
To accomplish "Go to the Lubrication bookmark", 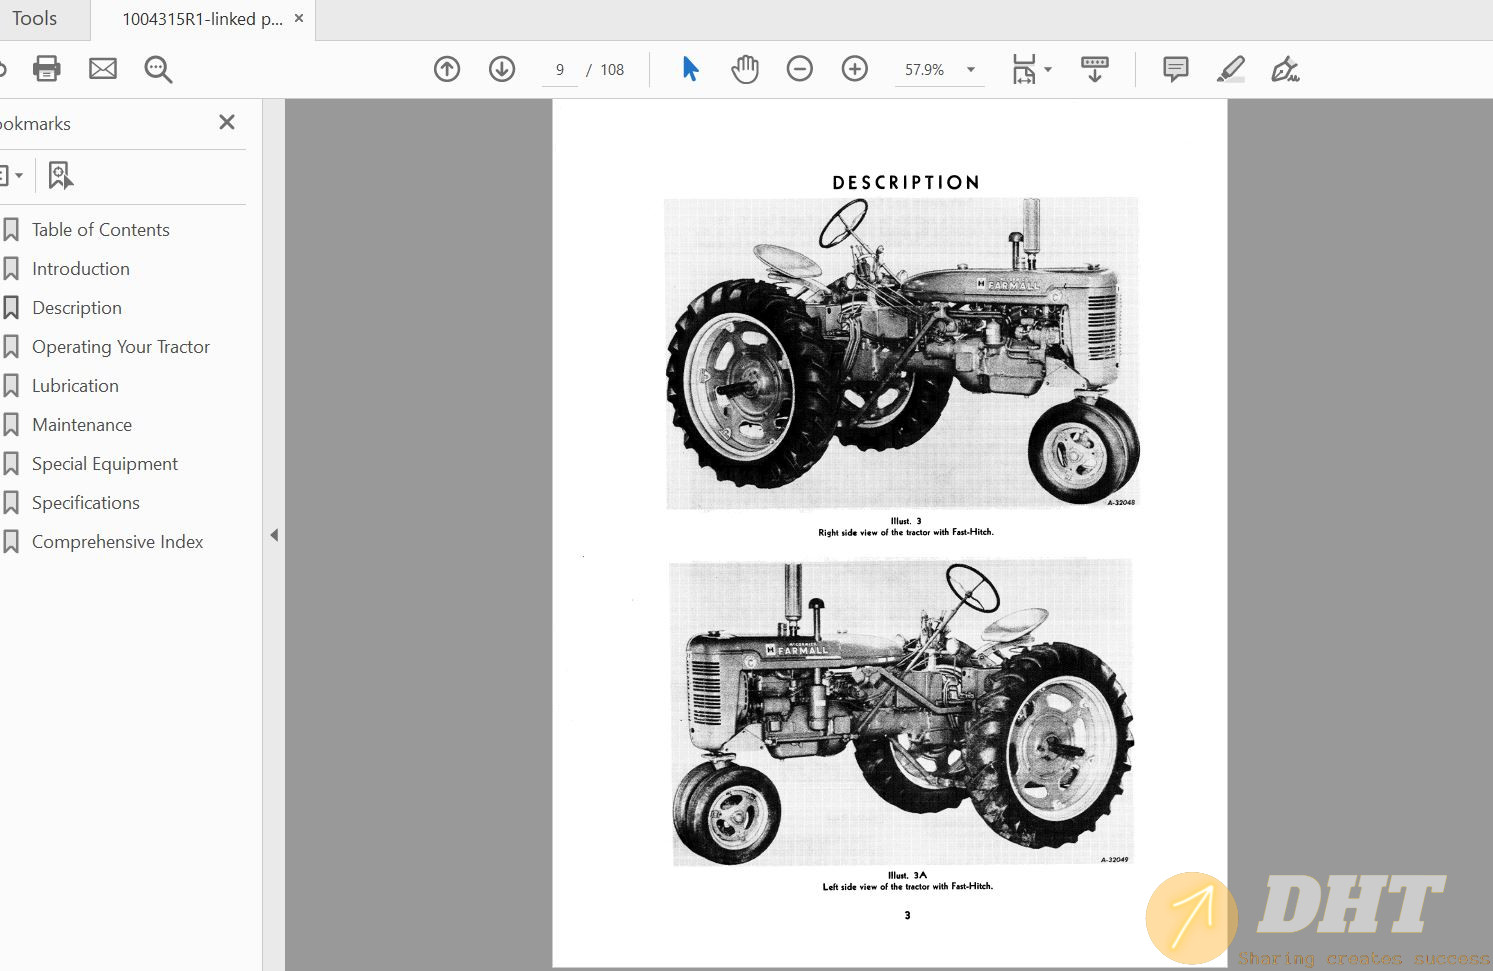I will pos(75,386).
